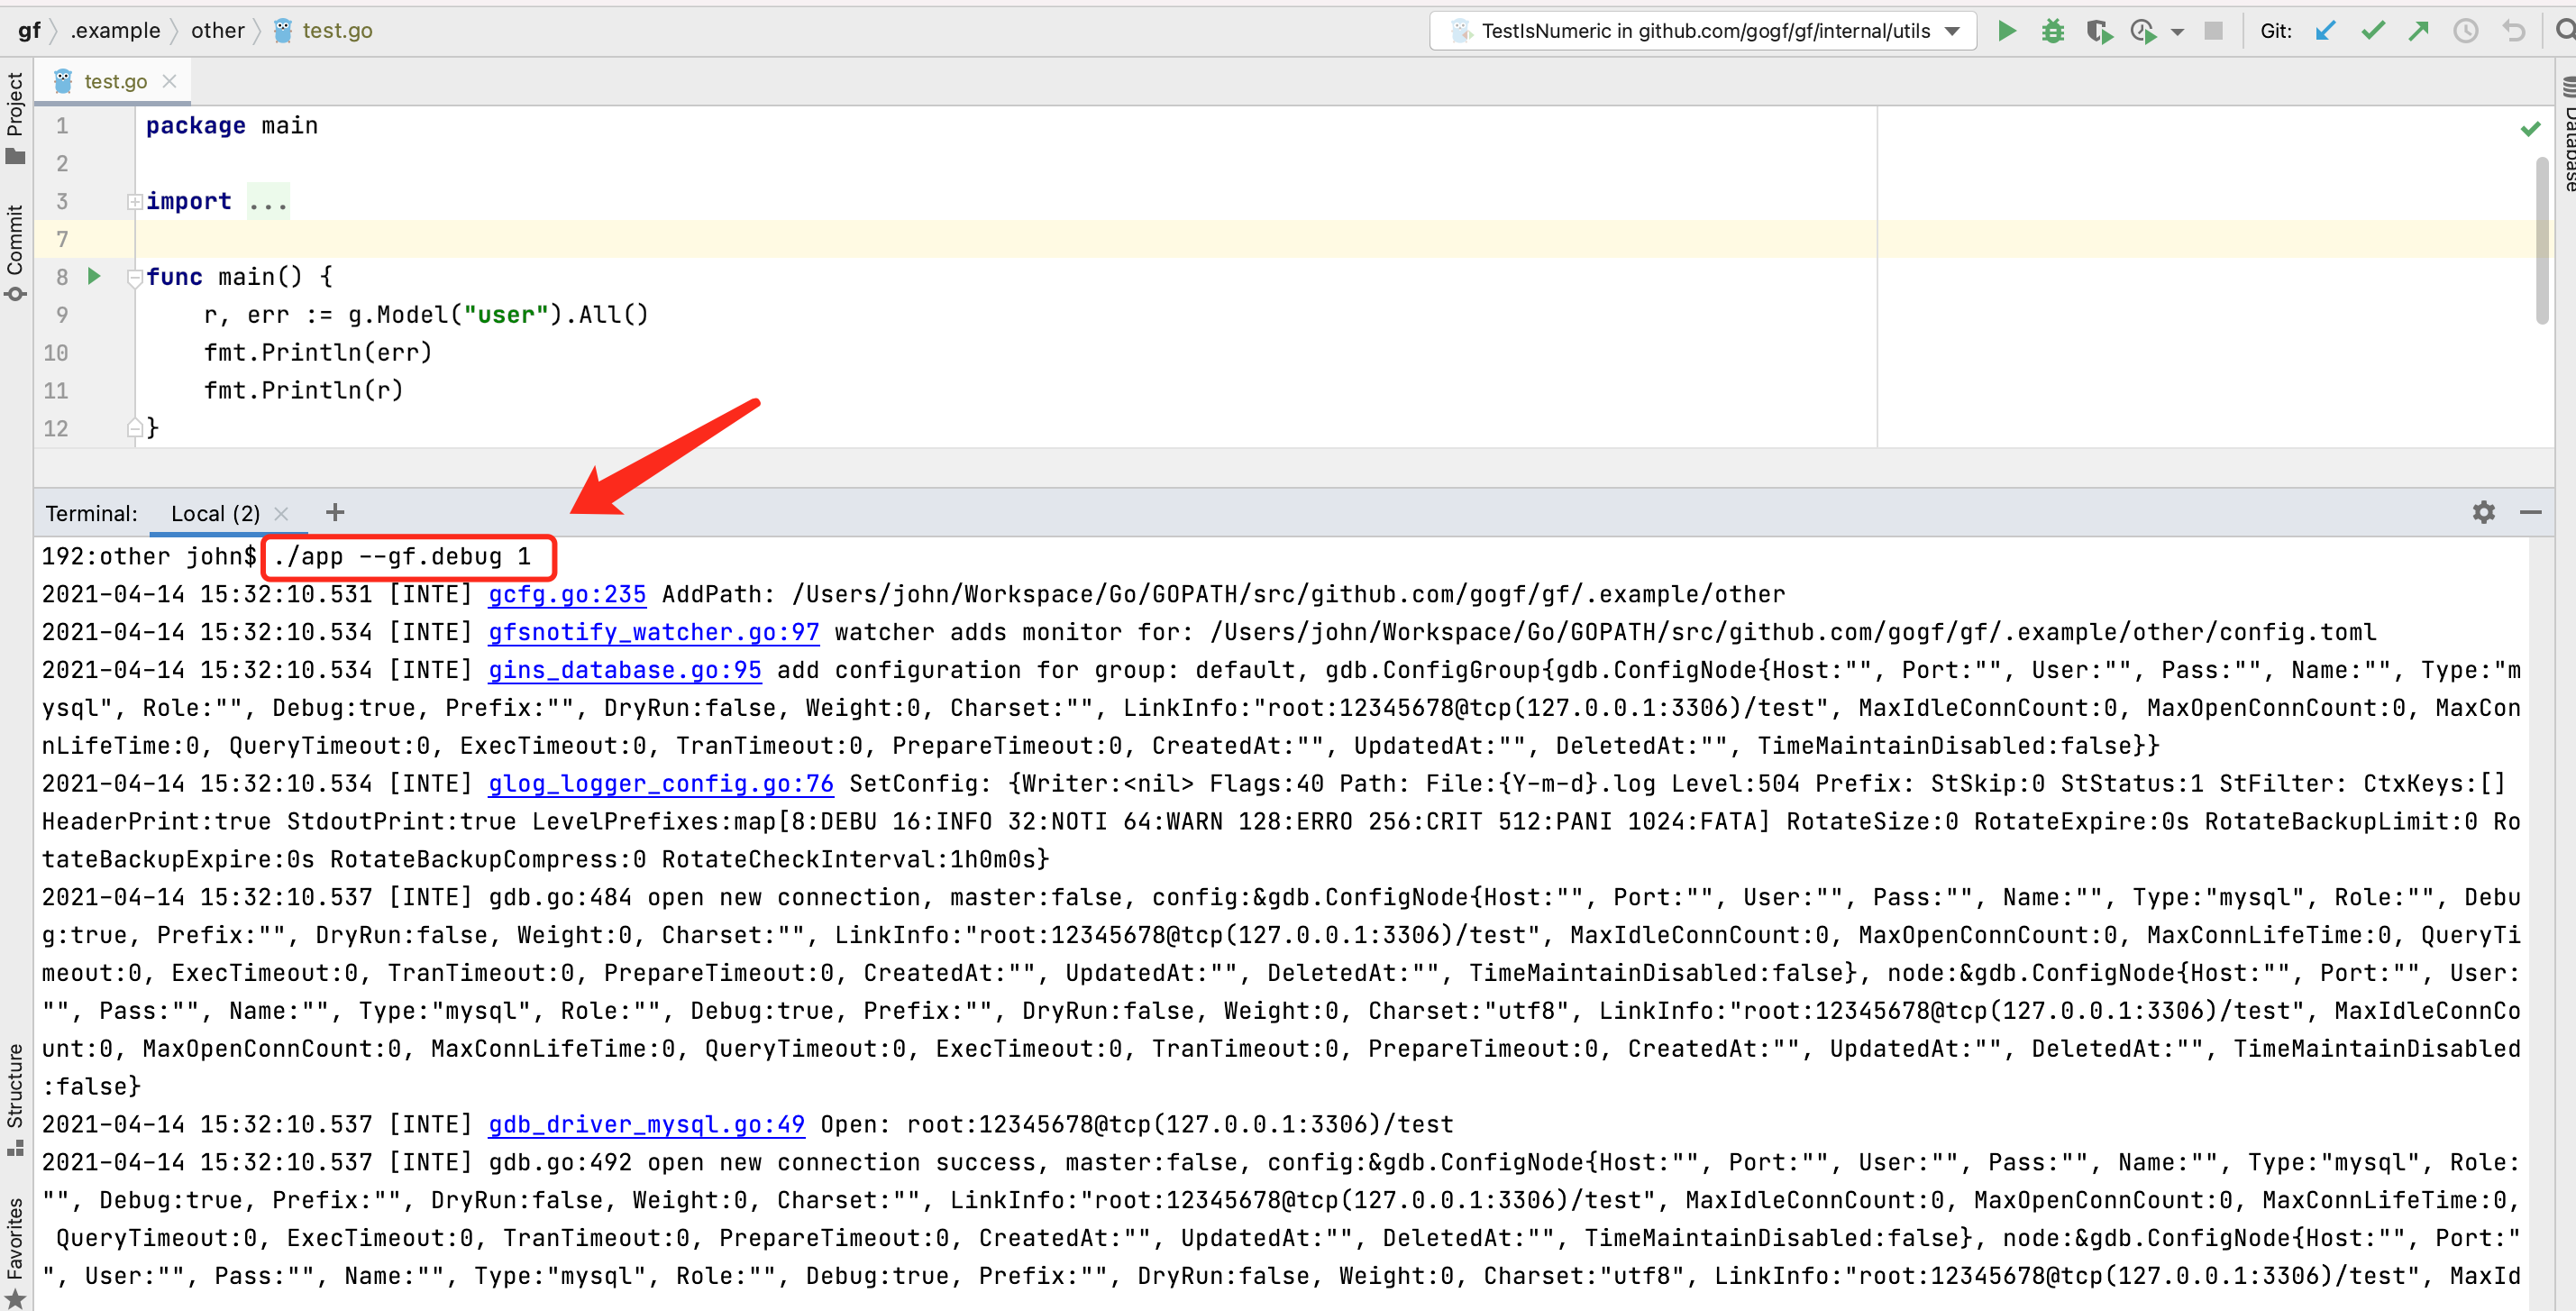Collapse the func main block
2576x1311 pixels.
point(134,277)
